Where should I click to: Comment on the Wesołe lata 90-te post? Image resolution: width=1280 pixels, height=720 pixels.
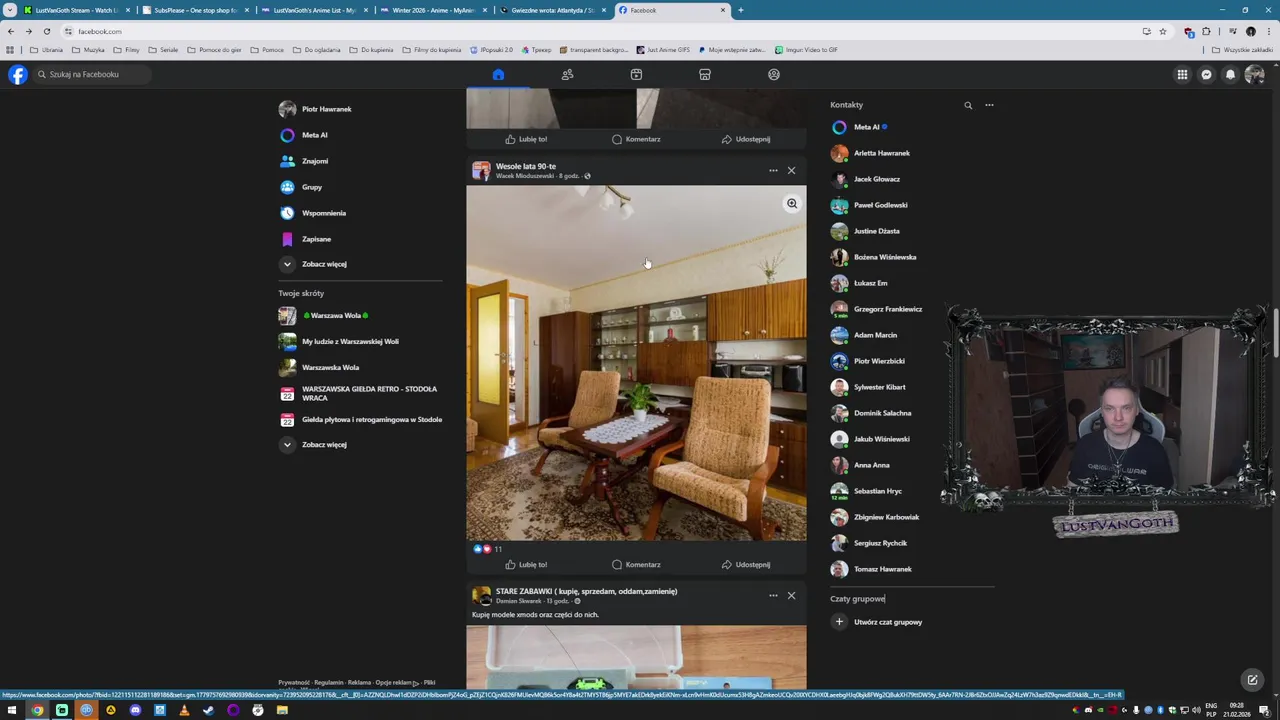636,565
